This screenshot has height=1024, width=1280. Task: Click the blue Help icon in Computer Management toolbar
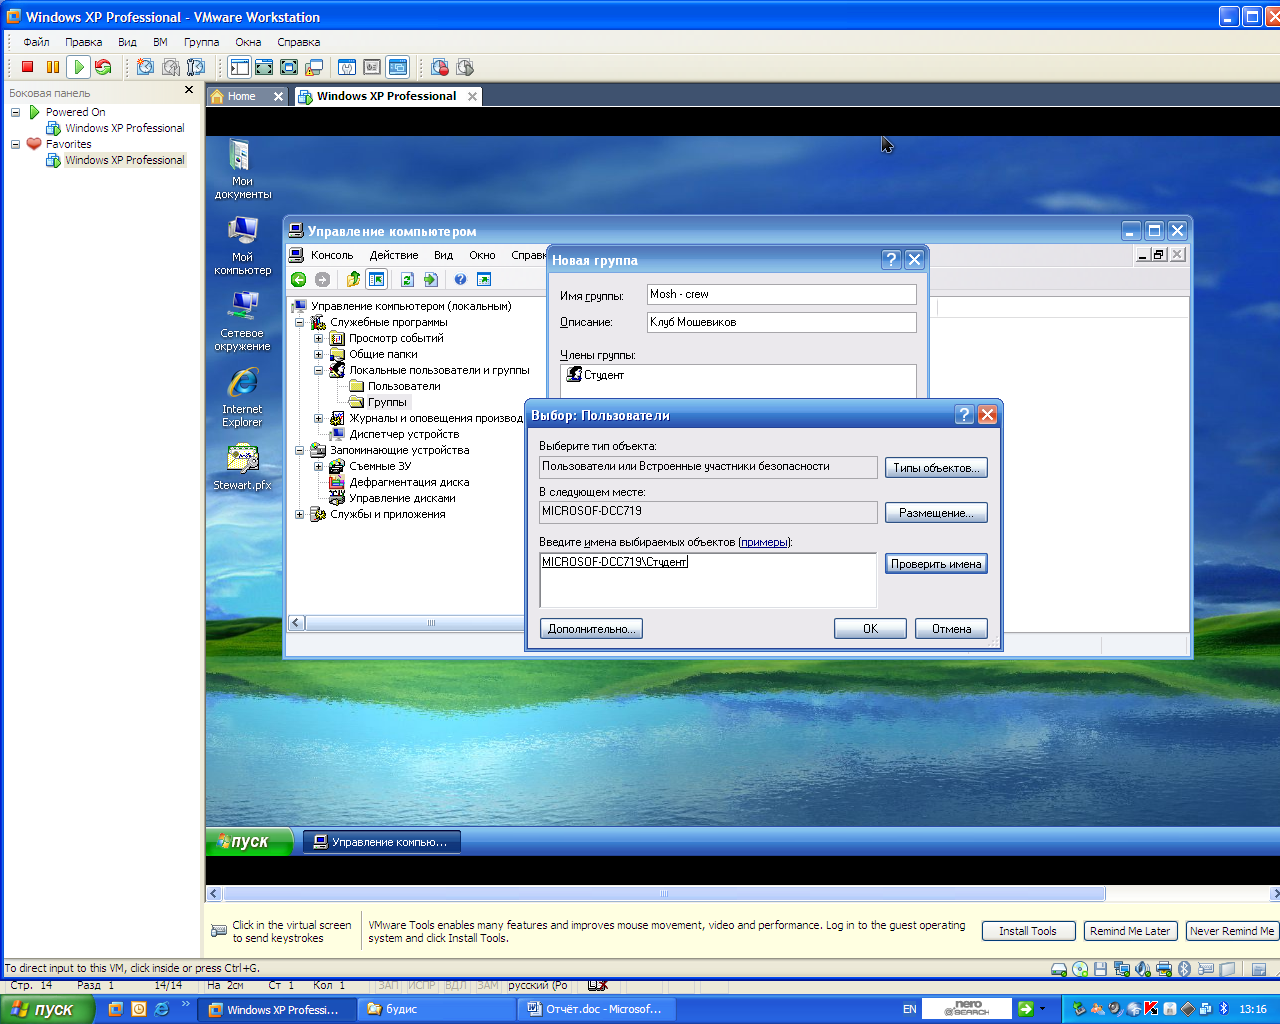coord(460,280)
